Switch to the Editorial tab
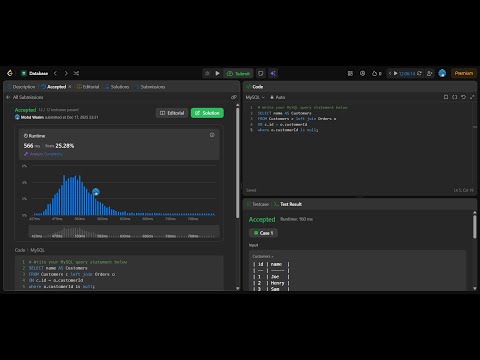Image resolution: width=480 pixels, height=360 pixels. point(88,87)
